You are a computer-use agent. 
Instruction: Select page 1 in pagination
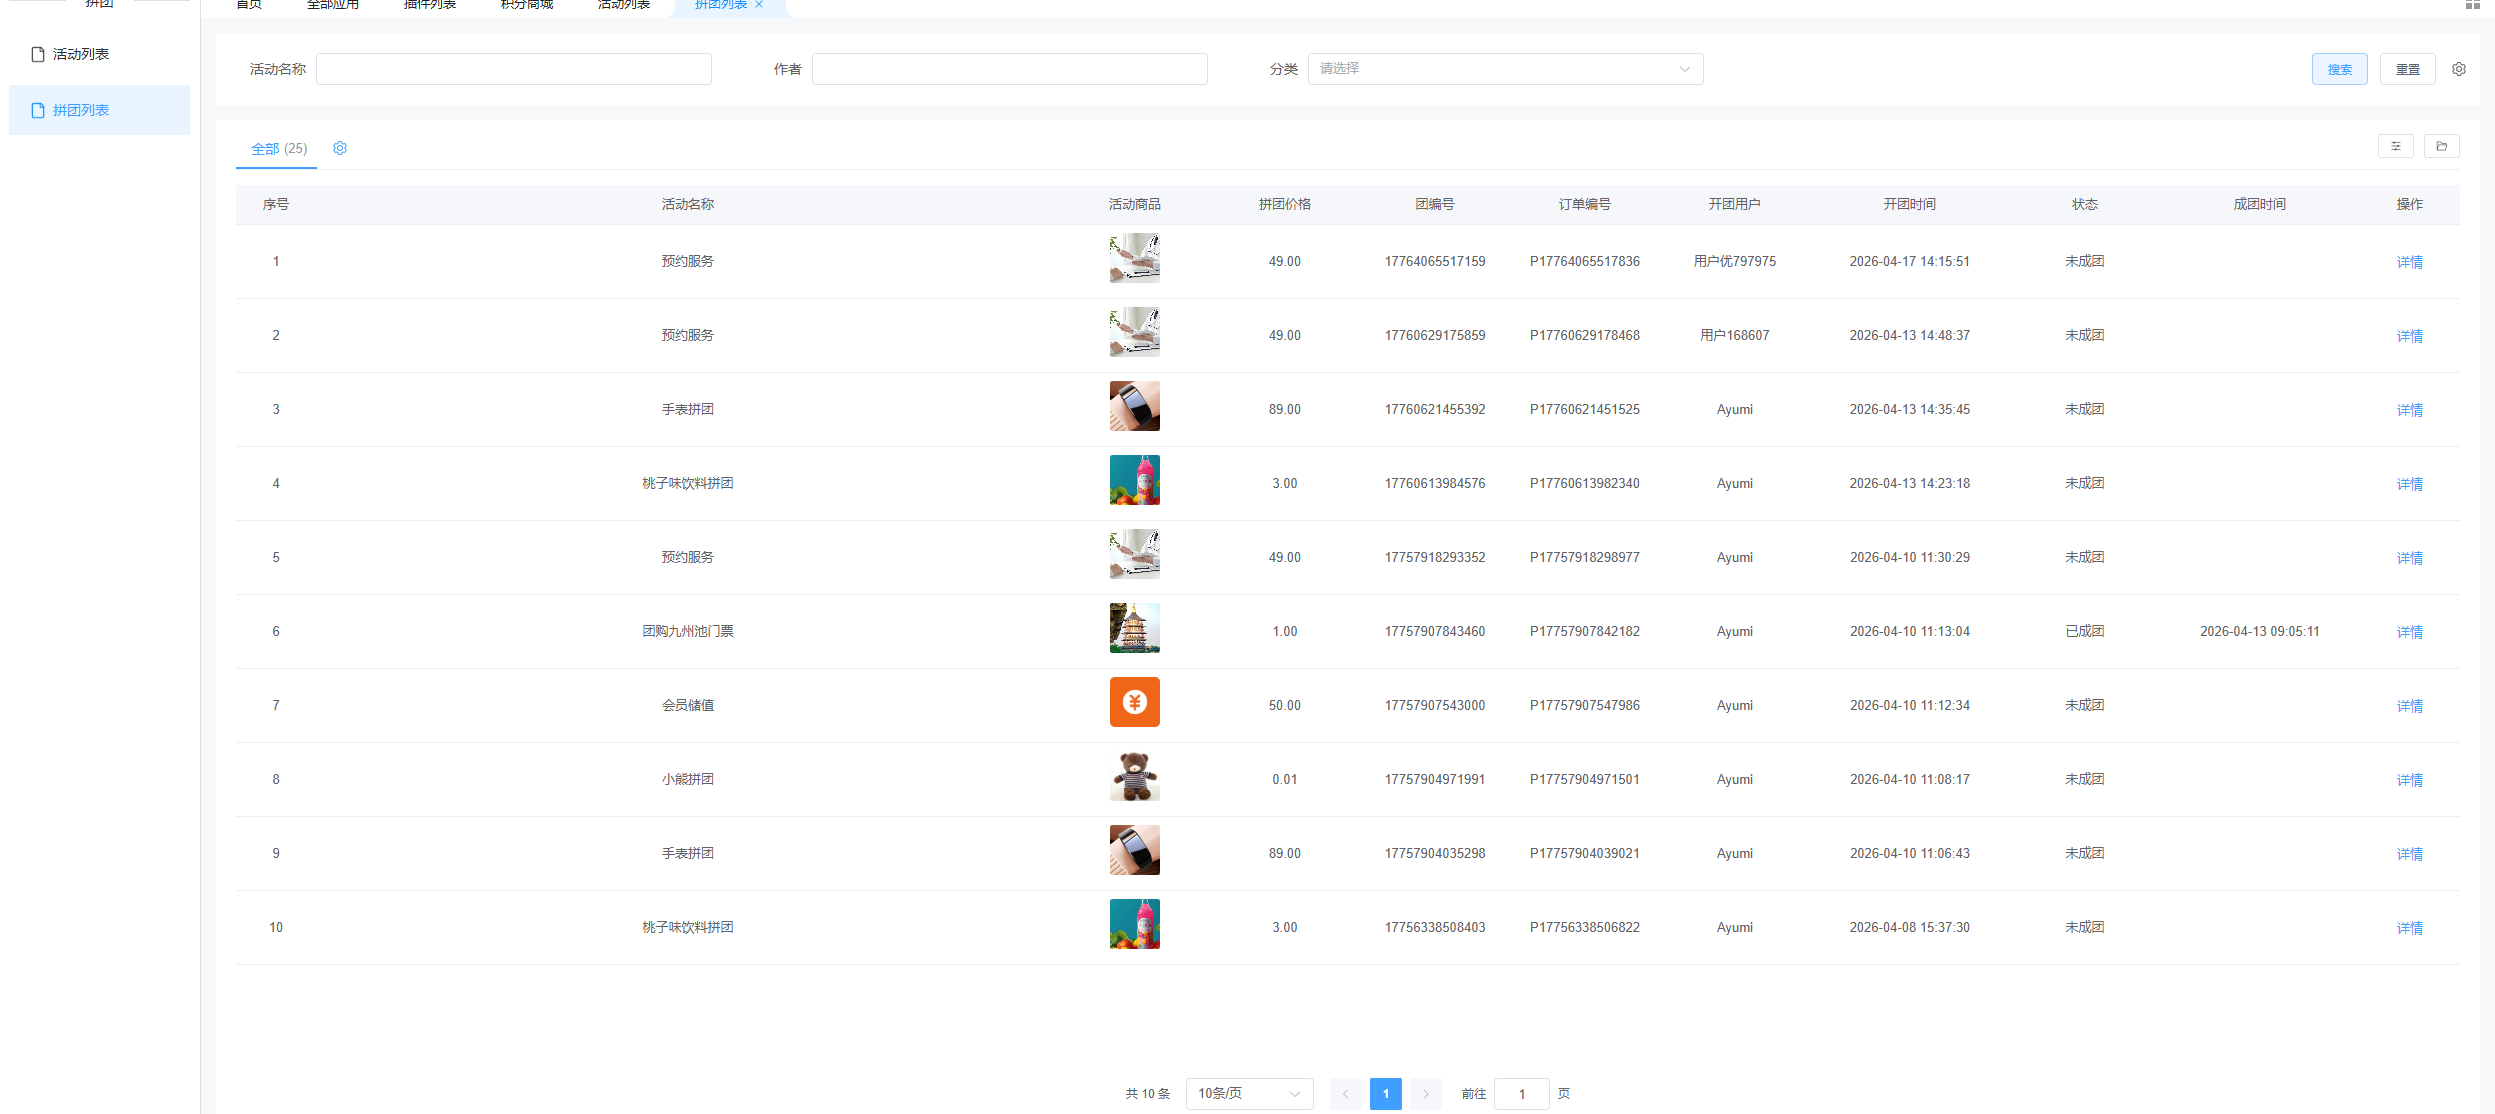click(x=1386, y=1094)
